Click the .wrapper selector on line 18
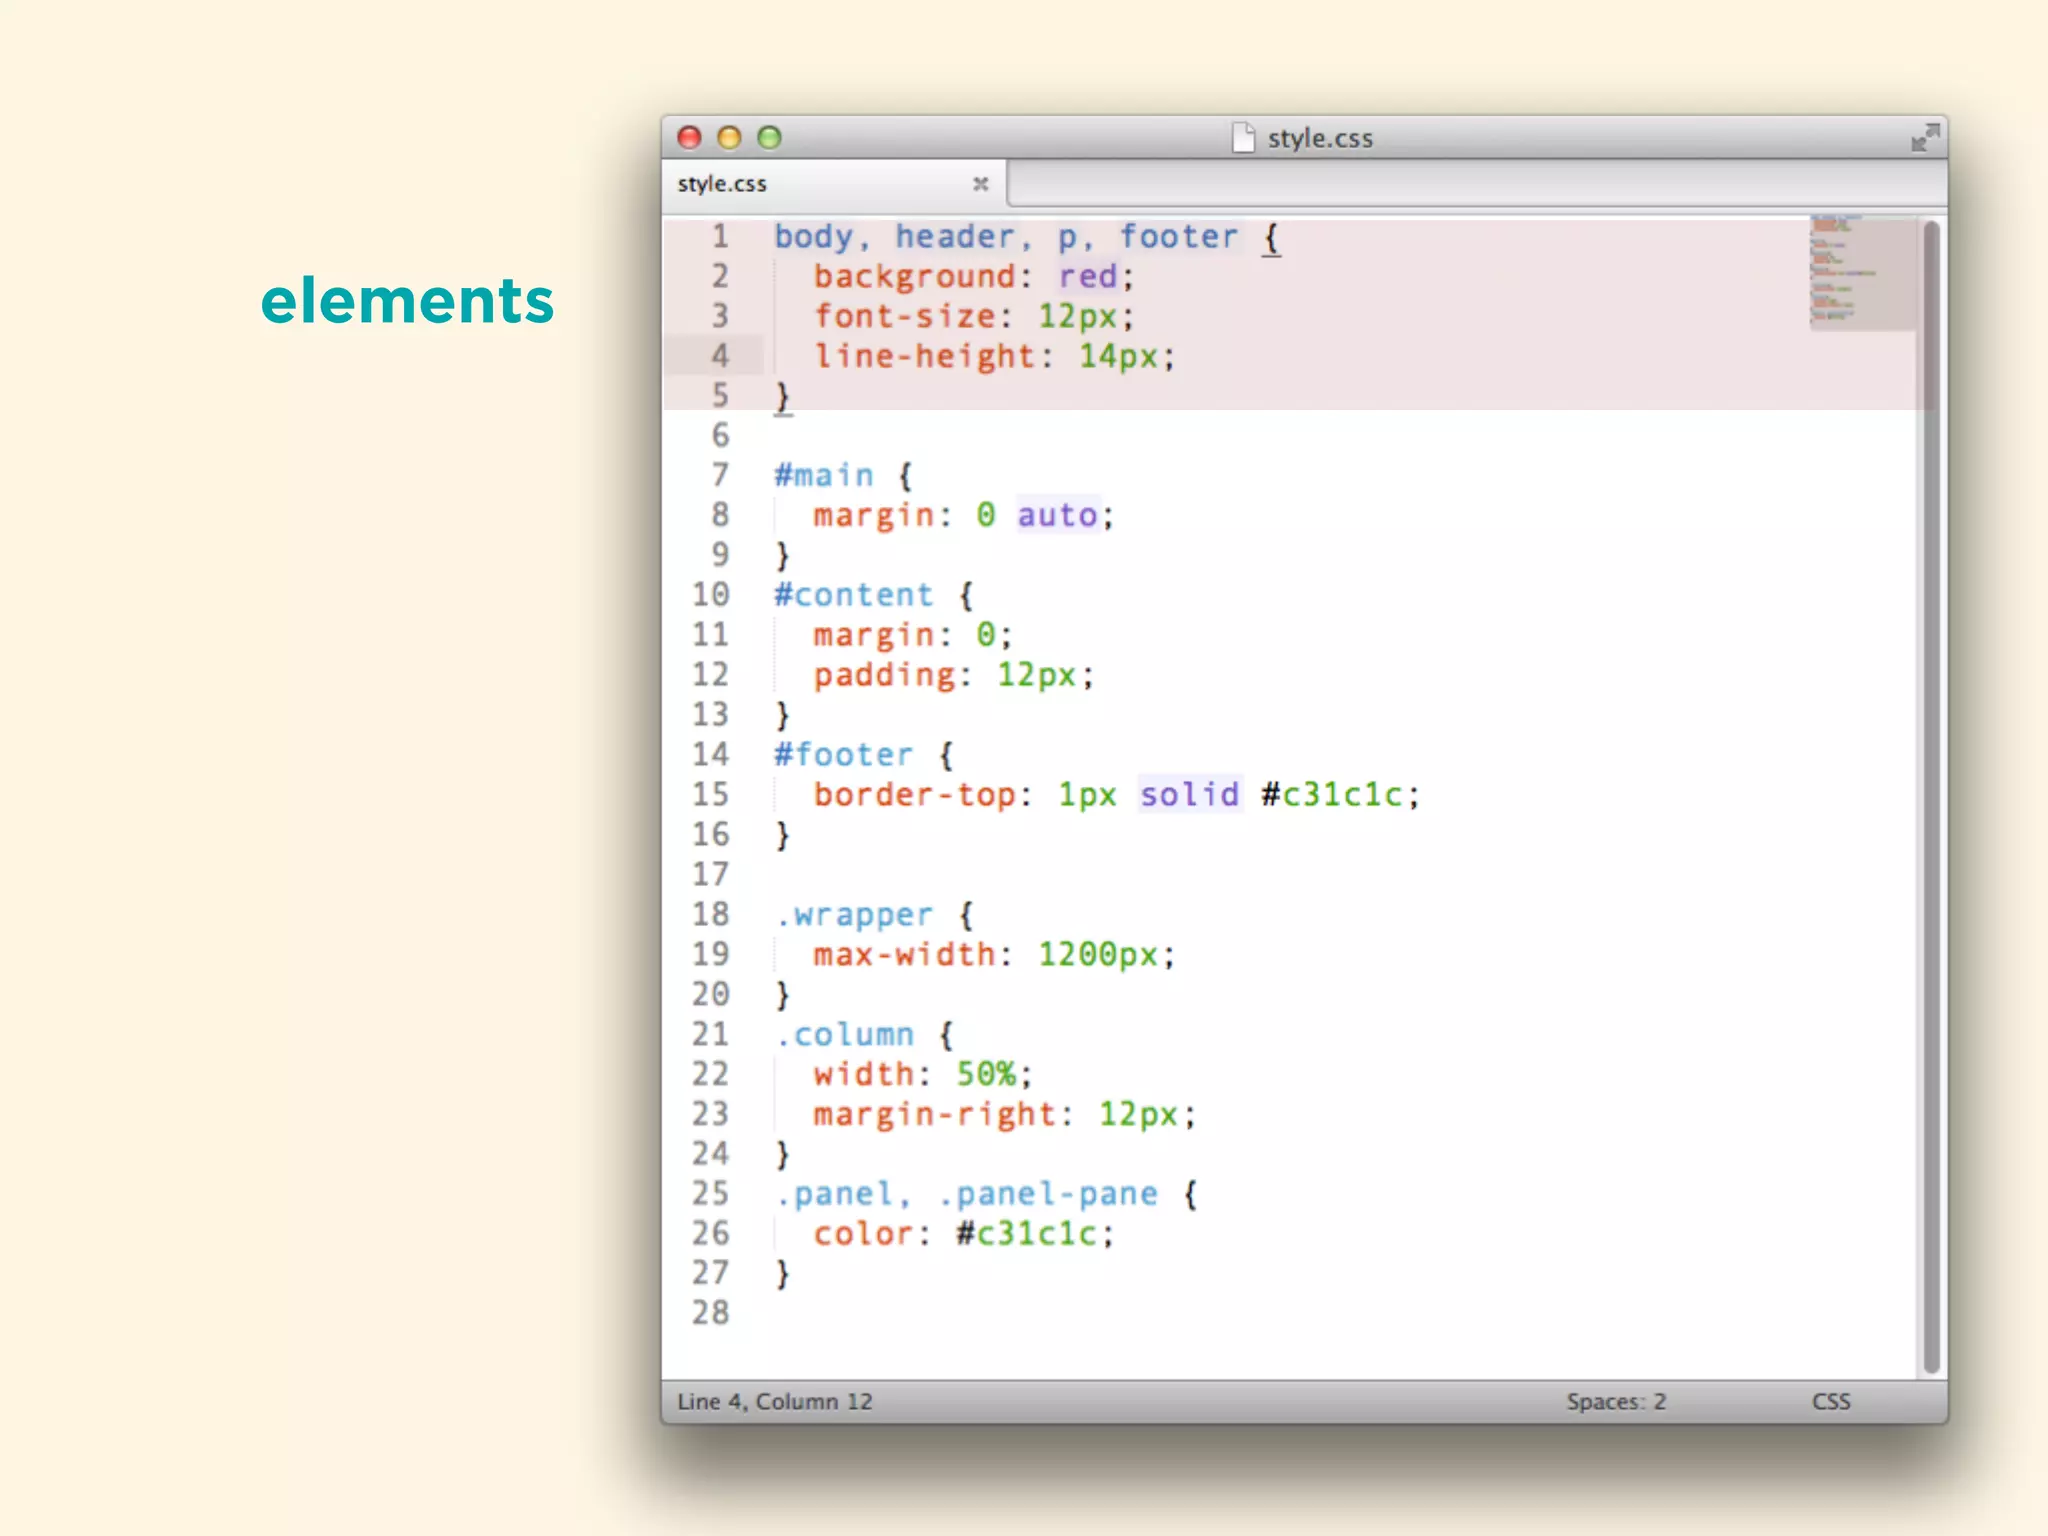The height and width of the screenshot is (1536, 2048). pyautogui.click(x=853, y=915)
